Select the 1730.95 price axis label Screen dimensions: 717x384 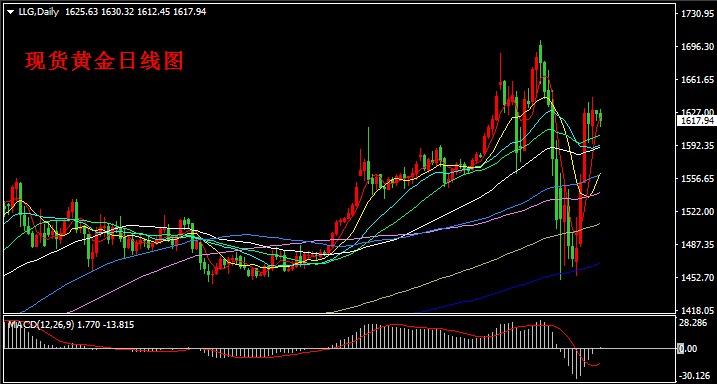pos(697,14)
